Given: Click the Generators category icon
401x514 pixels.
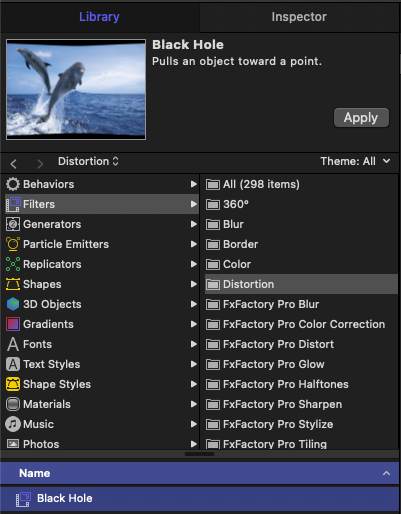Looking at the screenshot, I should point(13,224).
